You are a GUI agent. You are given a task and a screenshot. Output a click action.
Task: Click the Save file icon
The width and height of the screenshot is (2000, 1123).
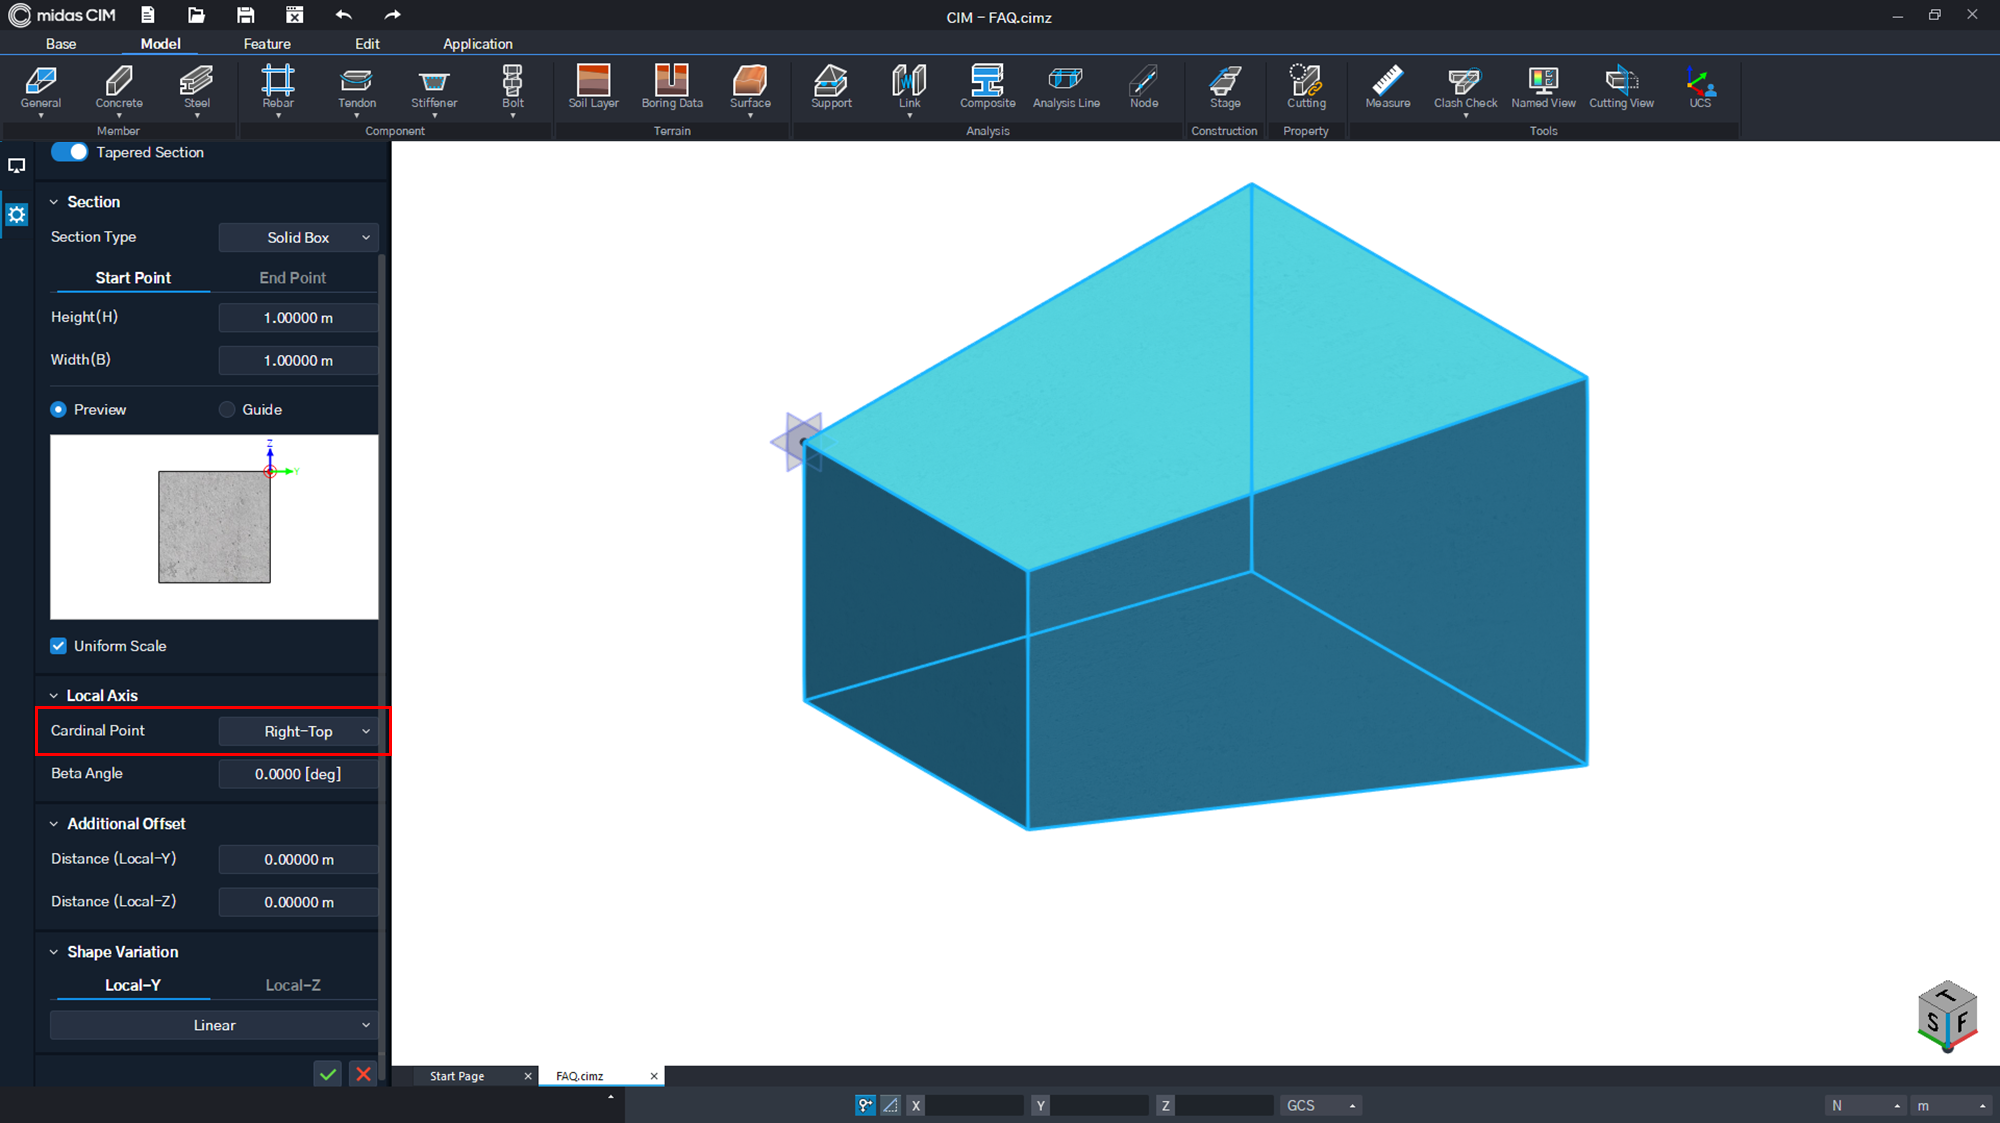click(245, 15)
